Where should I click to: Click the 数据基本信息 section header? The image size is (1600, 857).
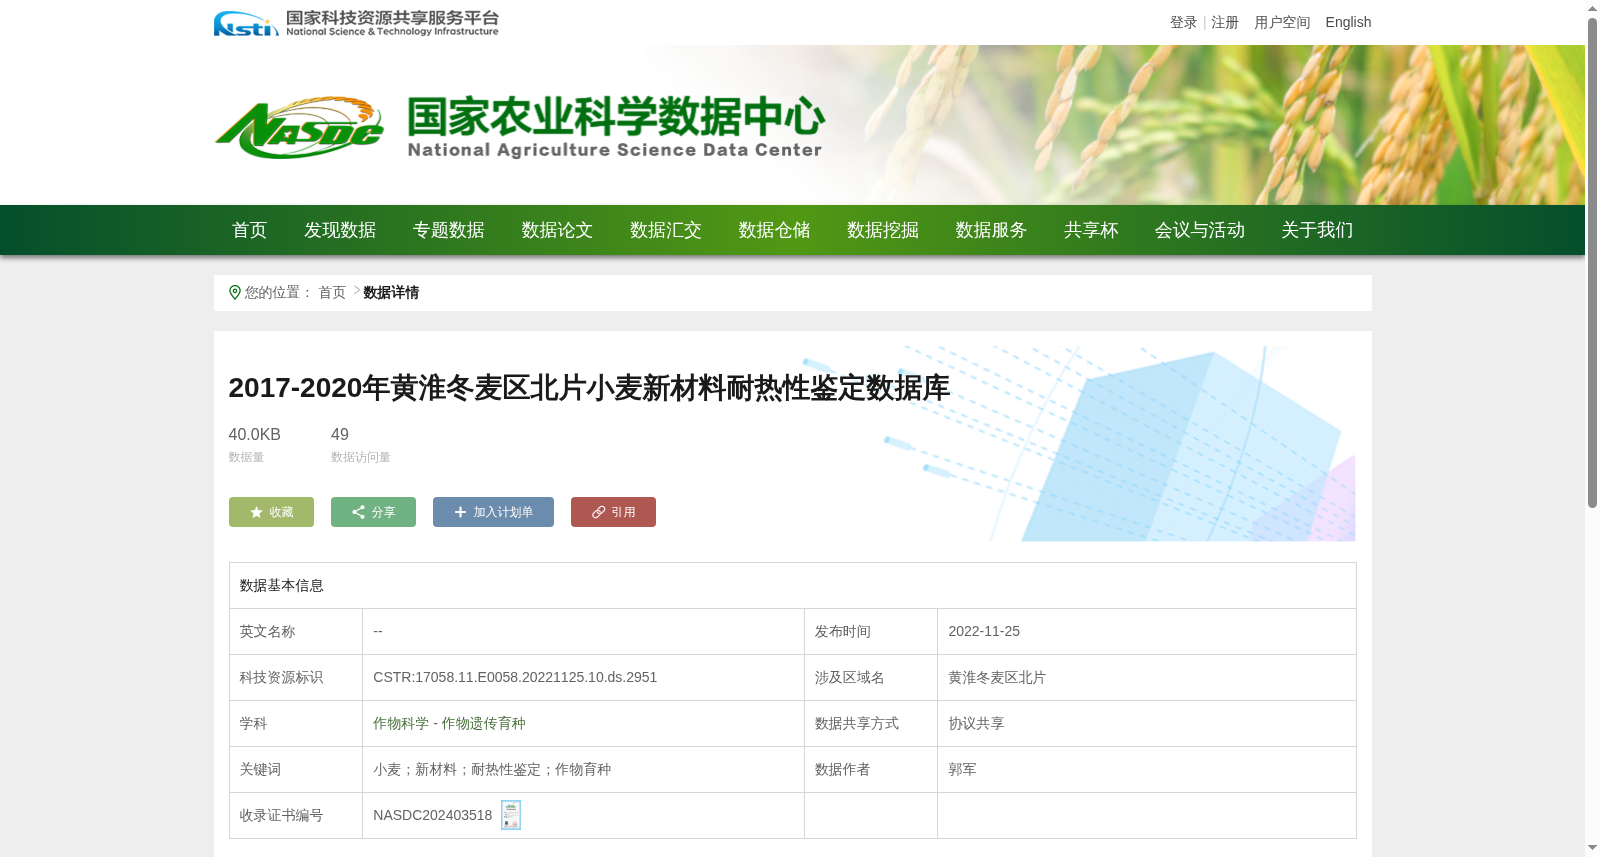[x=282, y=585]
